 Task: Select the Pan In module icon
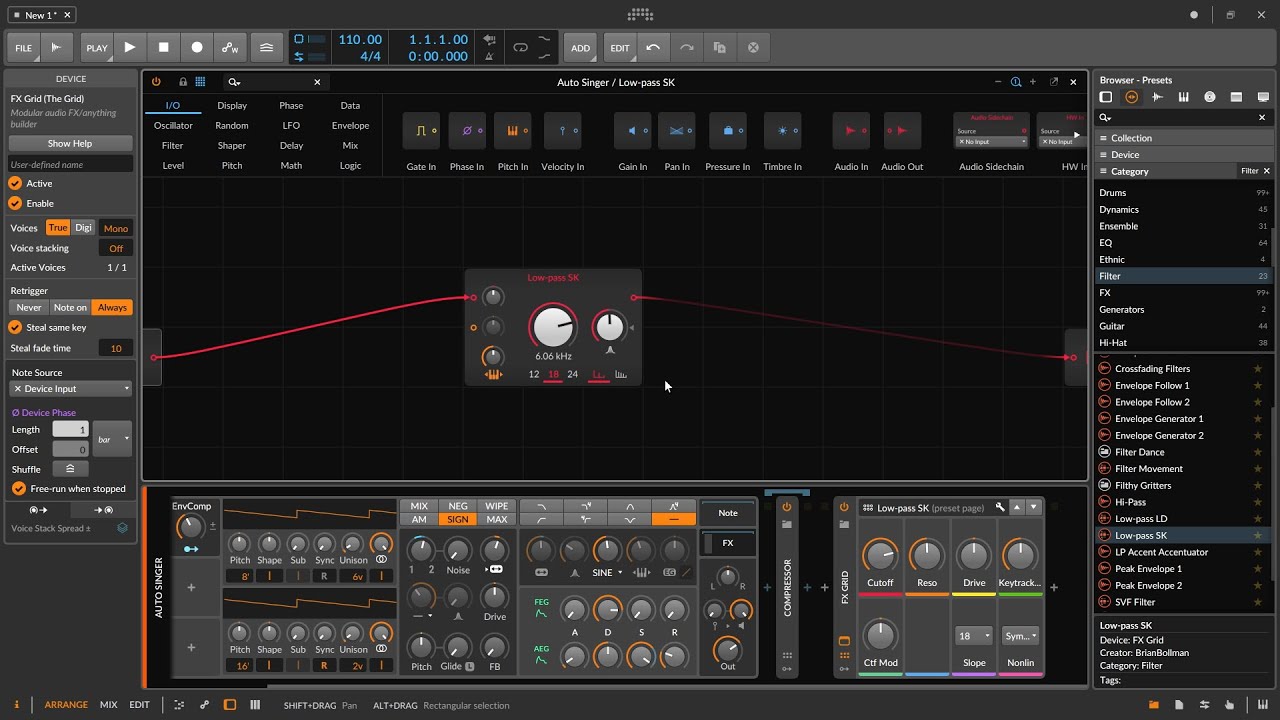pyautogui.click(x=677, y=131)
